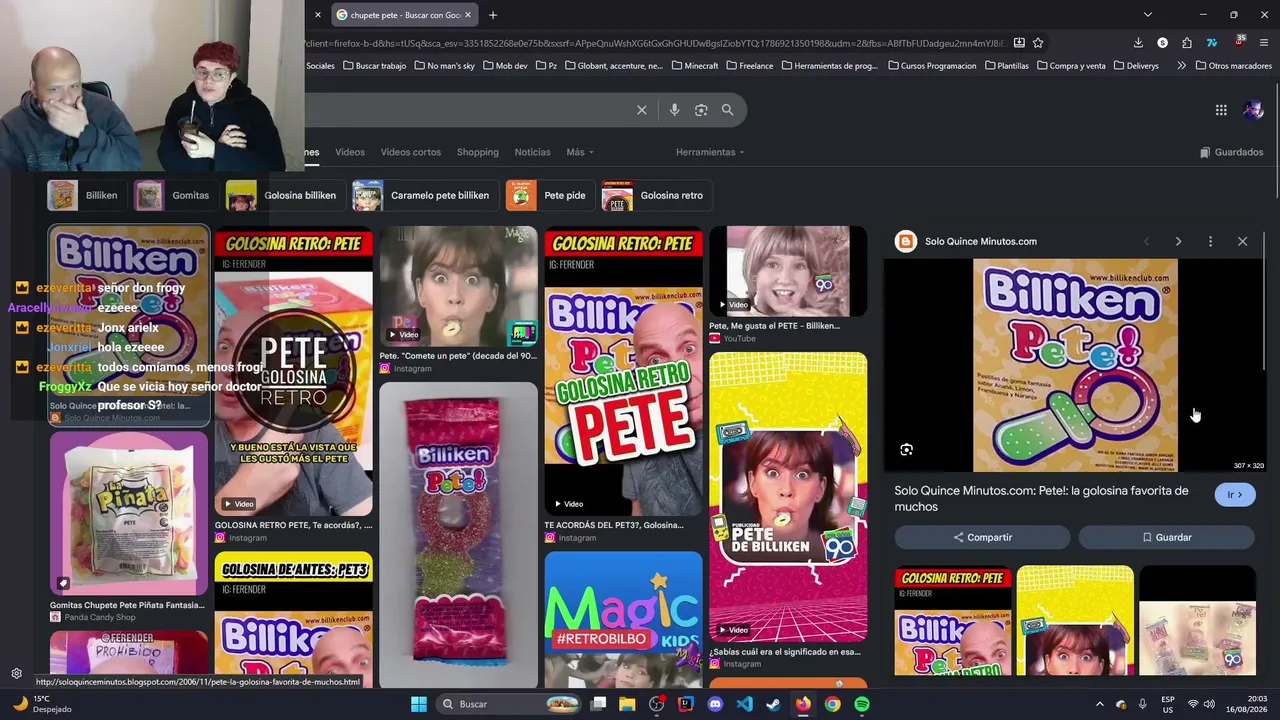This screenshot has width=1280, height=720.
Task: Open the preview panel three-dot options
Action: pos(1210,241)
